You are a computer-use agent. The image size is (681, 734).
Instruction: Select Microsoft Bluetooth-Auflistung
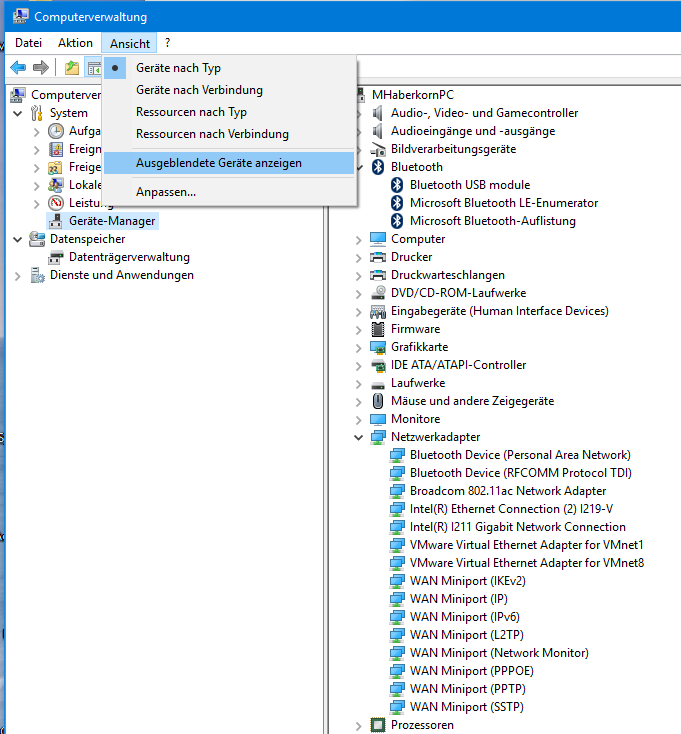[492, 221]
